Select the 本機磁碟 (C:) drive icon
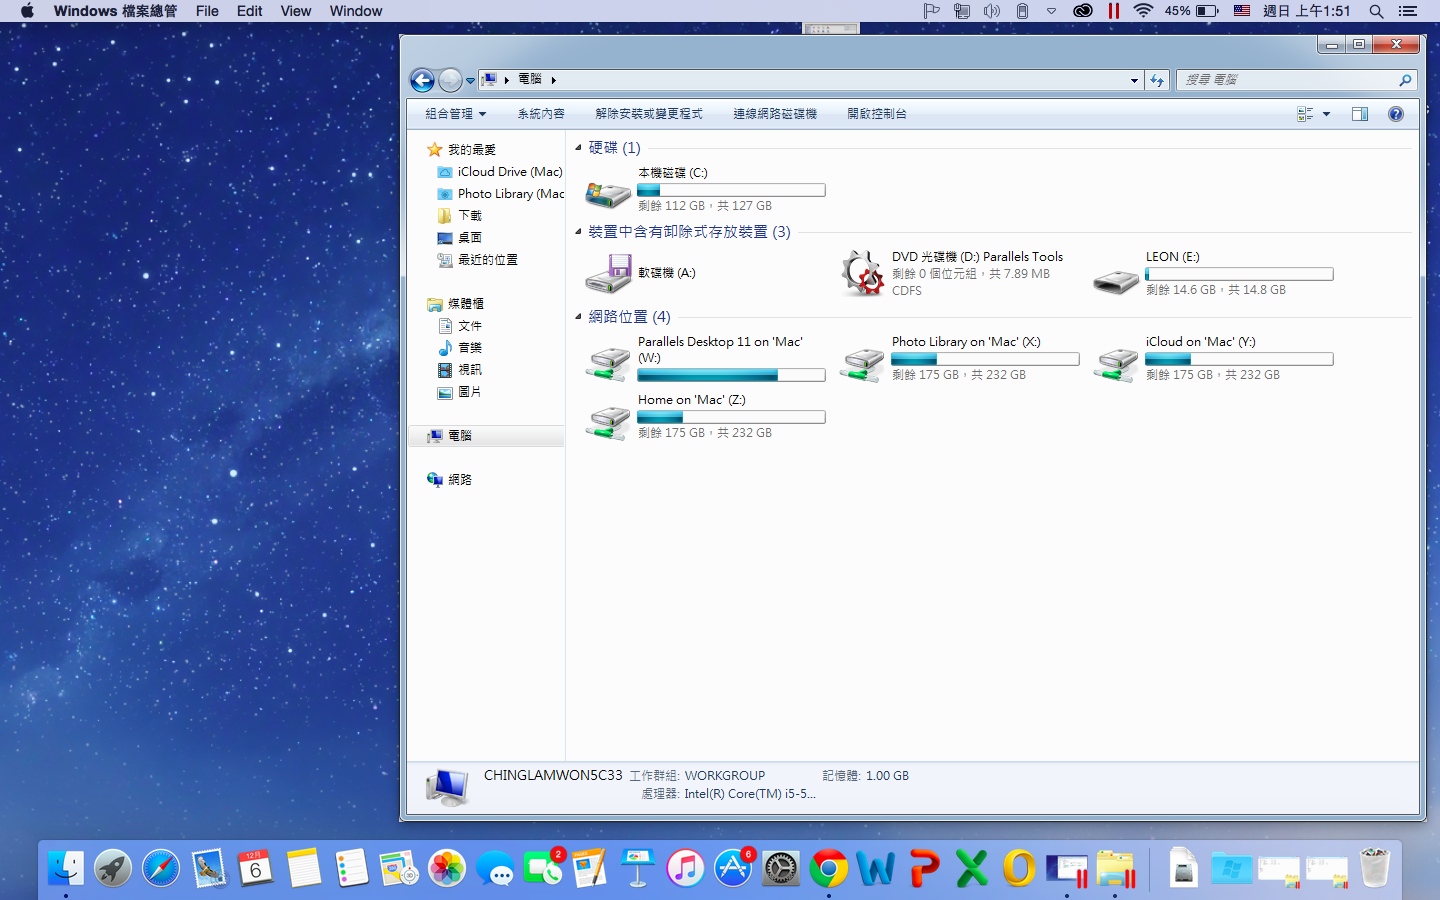 coord(607,193)
